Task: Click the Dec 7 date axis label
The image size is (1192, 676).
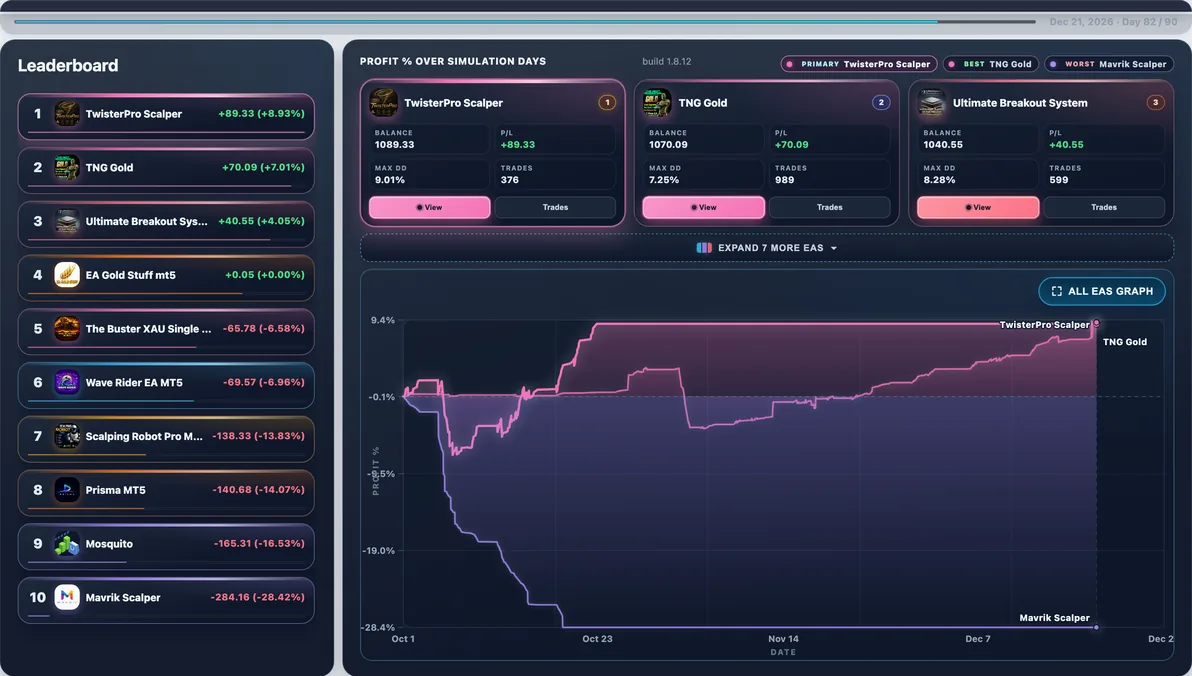Action: [978, 639]
